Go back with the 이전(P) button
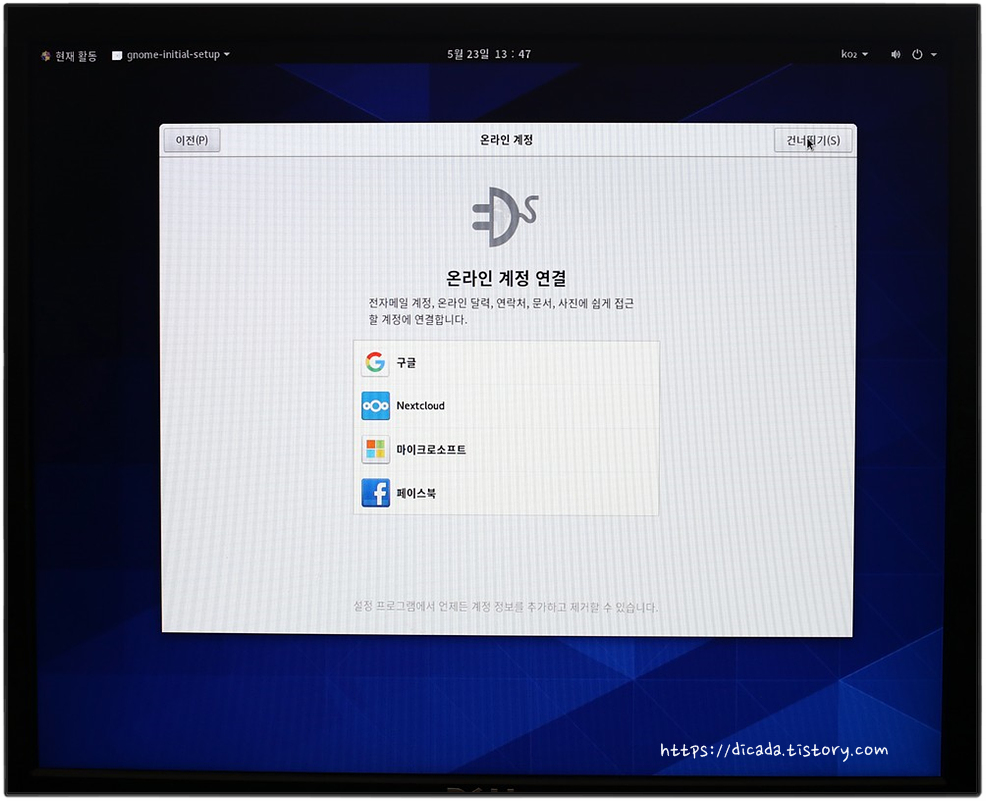The width and height of the screenshot is (986, 801). (x=192, y=140)
